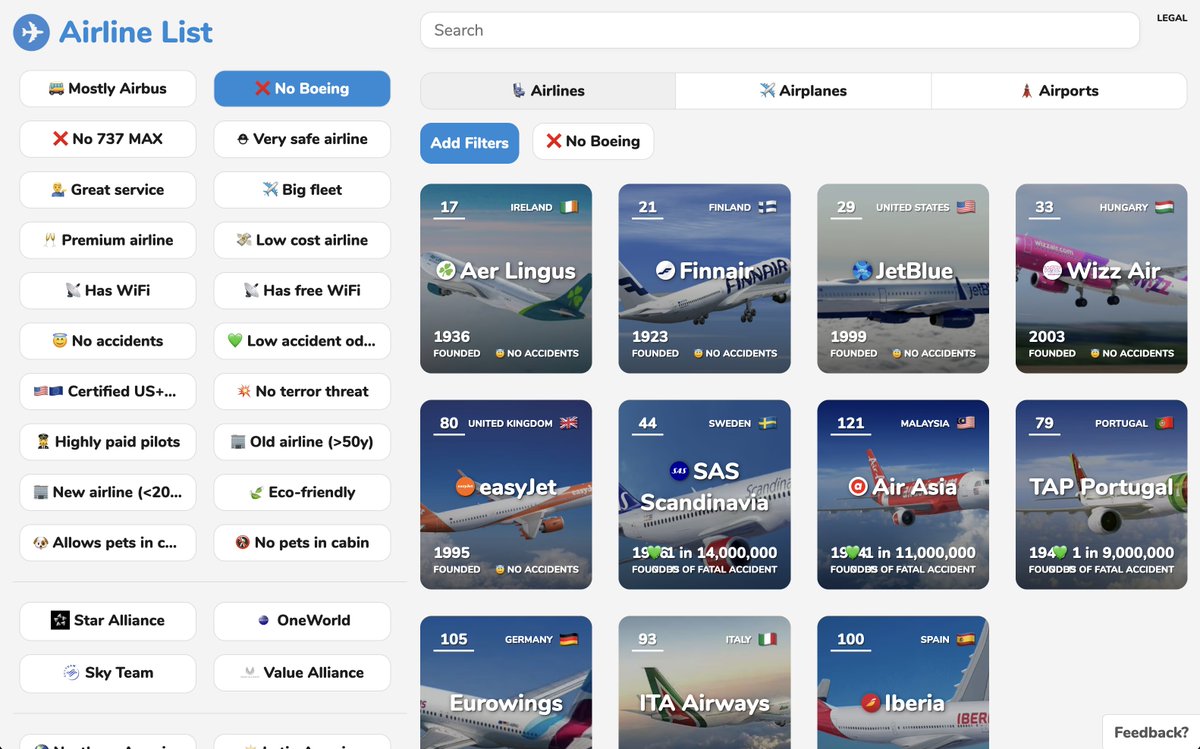Viewport: 1200px width, 749px height.
Task: Open the Air Asia airline card
Action: click(x=903, y=495)
